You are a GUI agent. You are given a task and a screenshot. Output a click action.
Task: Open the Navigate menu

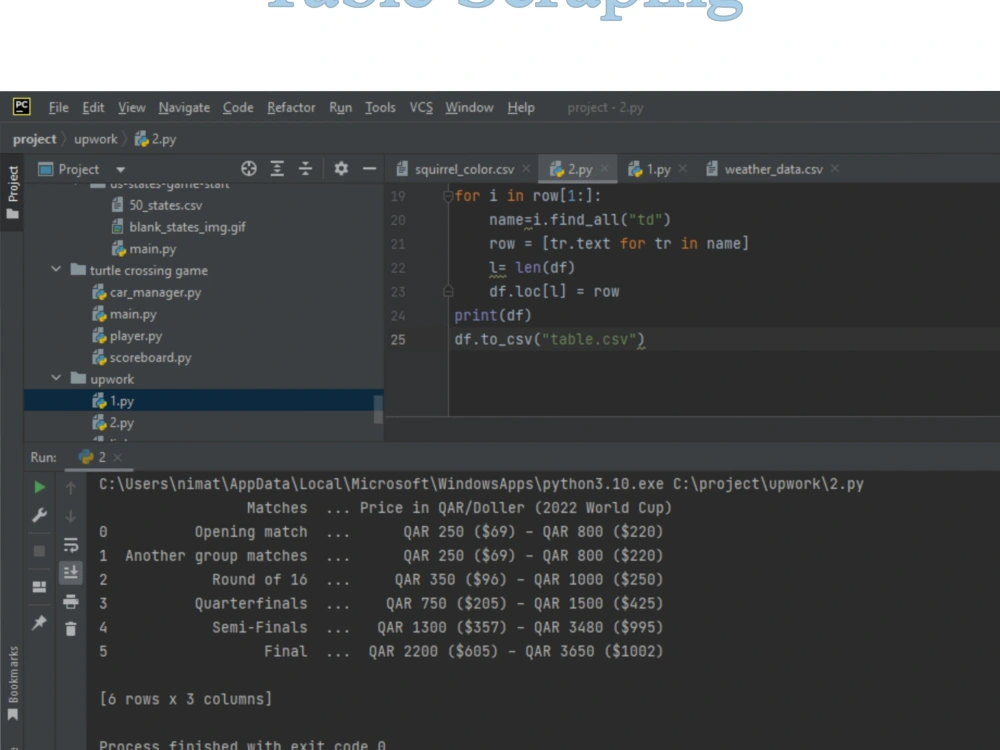click(x=184, y=108)
